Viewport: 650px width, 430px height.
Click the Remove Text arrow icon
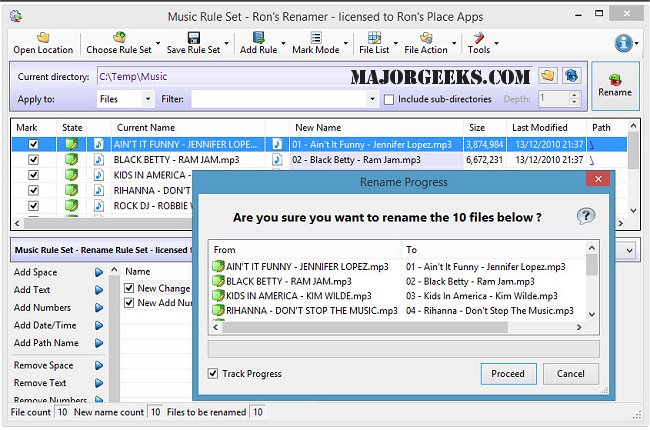(x=99, y=383)
